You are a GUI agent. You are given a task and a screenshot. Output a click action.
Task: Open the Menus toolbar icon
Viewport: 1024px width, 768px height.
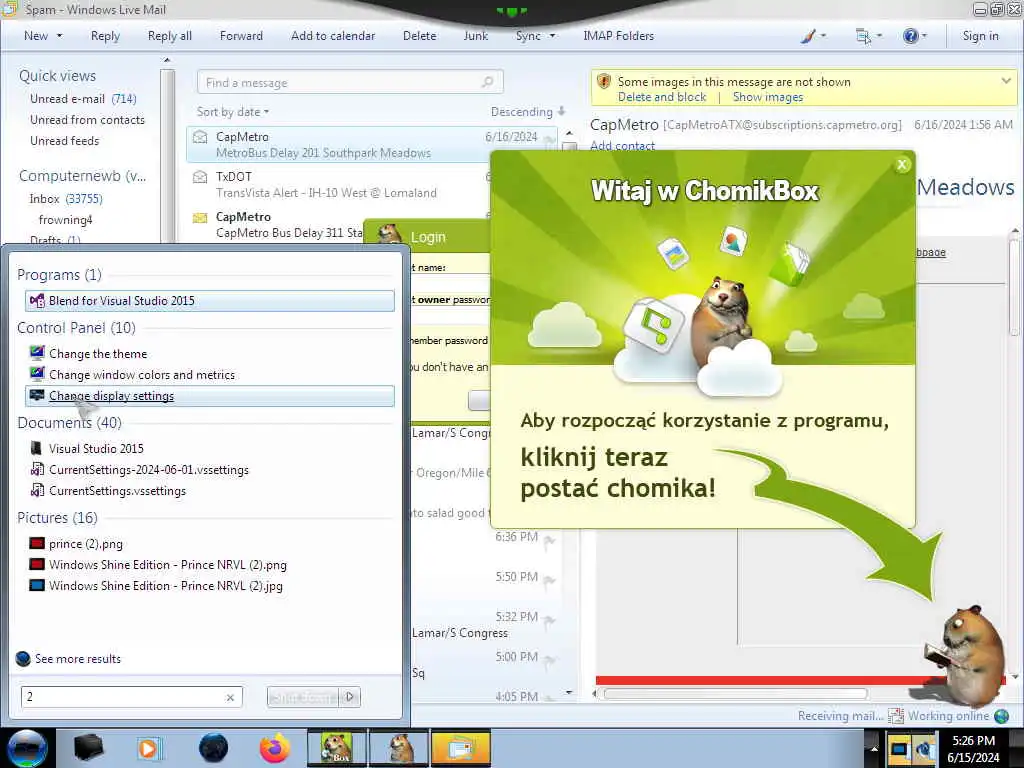[x=863, y=36]
